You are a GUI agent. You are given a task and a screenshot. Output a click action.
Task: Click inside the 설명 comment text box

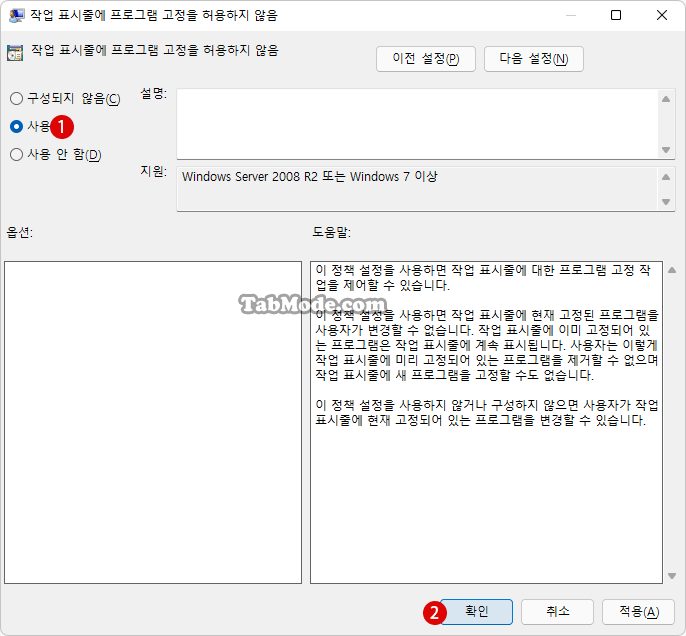[417, 124]
